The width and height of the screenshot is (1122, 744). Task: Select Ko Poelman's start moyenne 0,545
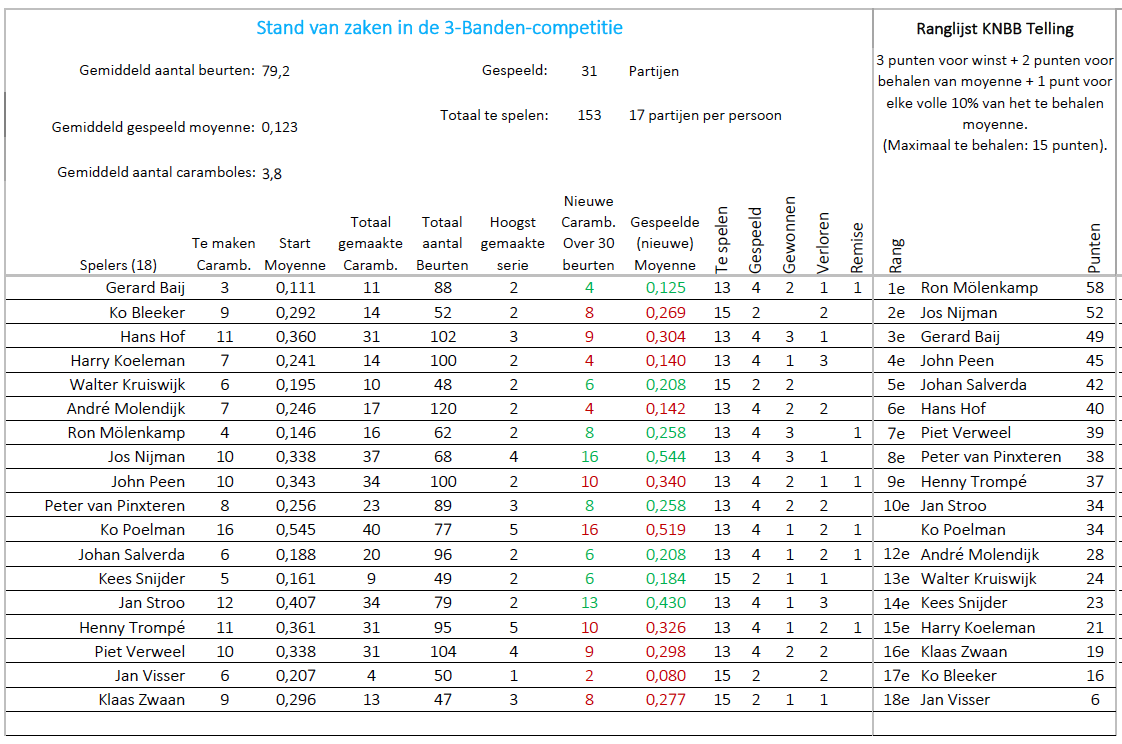click(296, 529)
